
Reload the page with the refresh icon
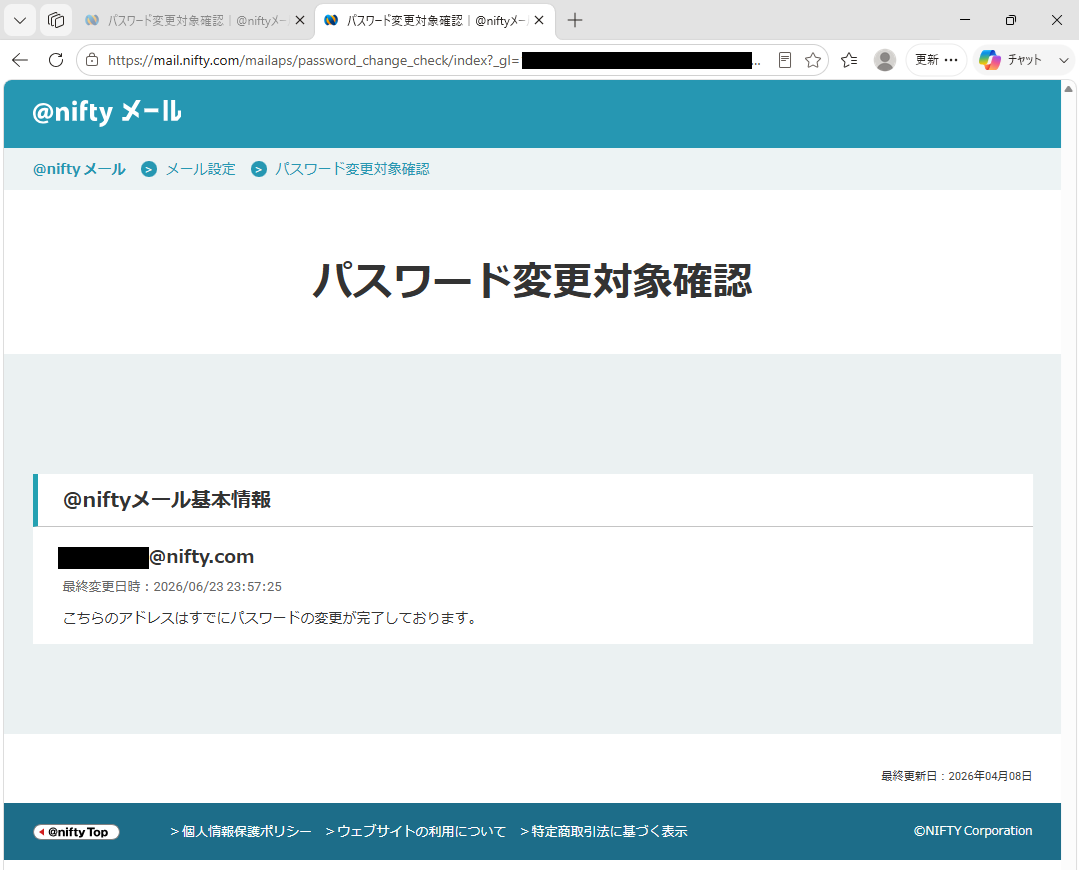[x=56, y=60]
